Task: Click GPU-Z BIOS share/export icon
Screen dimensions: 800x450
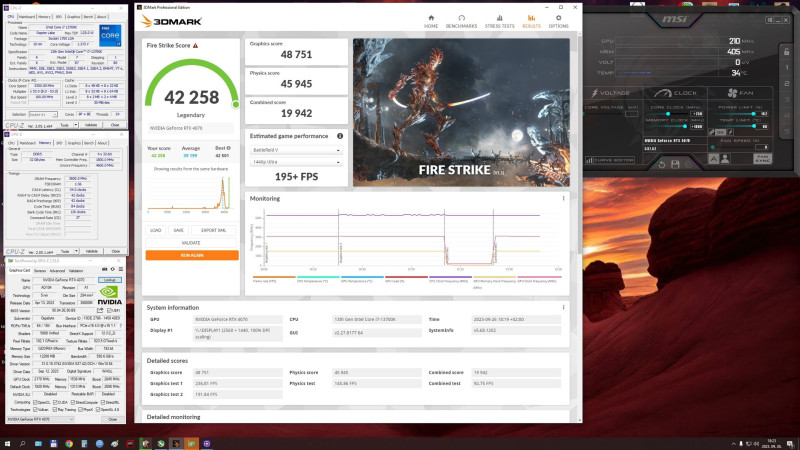Action: pos(100,310)
